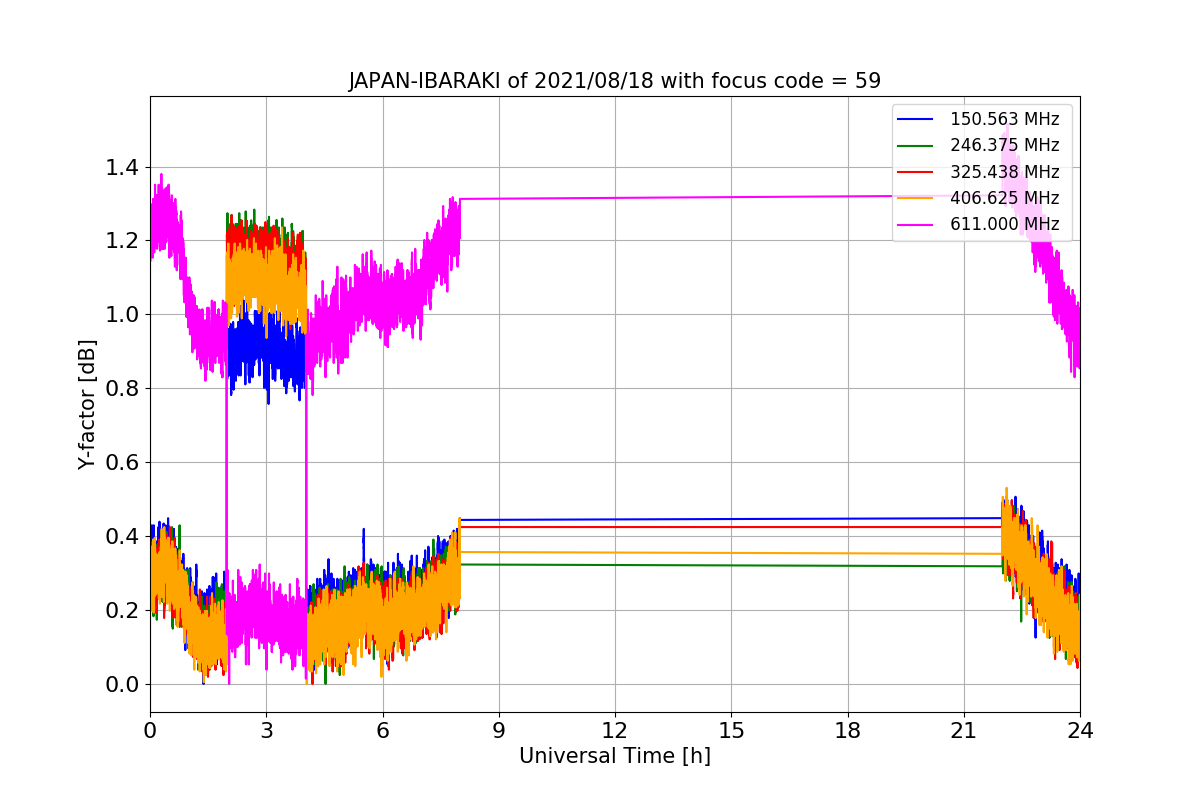Click y-axis tick label 0.8
This screenshot has width=1200, height=800.
[121, 389]
